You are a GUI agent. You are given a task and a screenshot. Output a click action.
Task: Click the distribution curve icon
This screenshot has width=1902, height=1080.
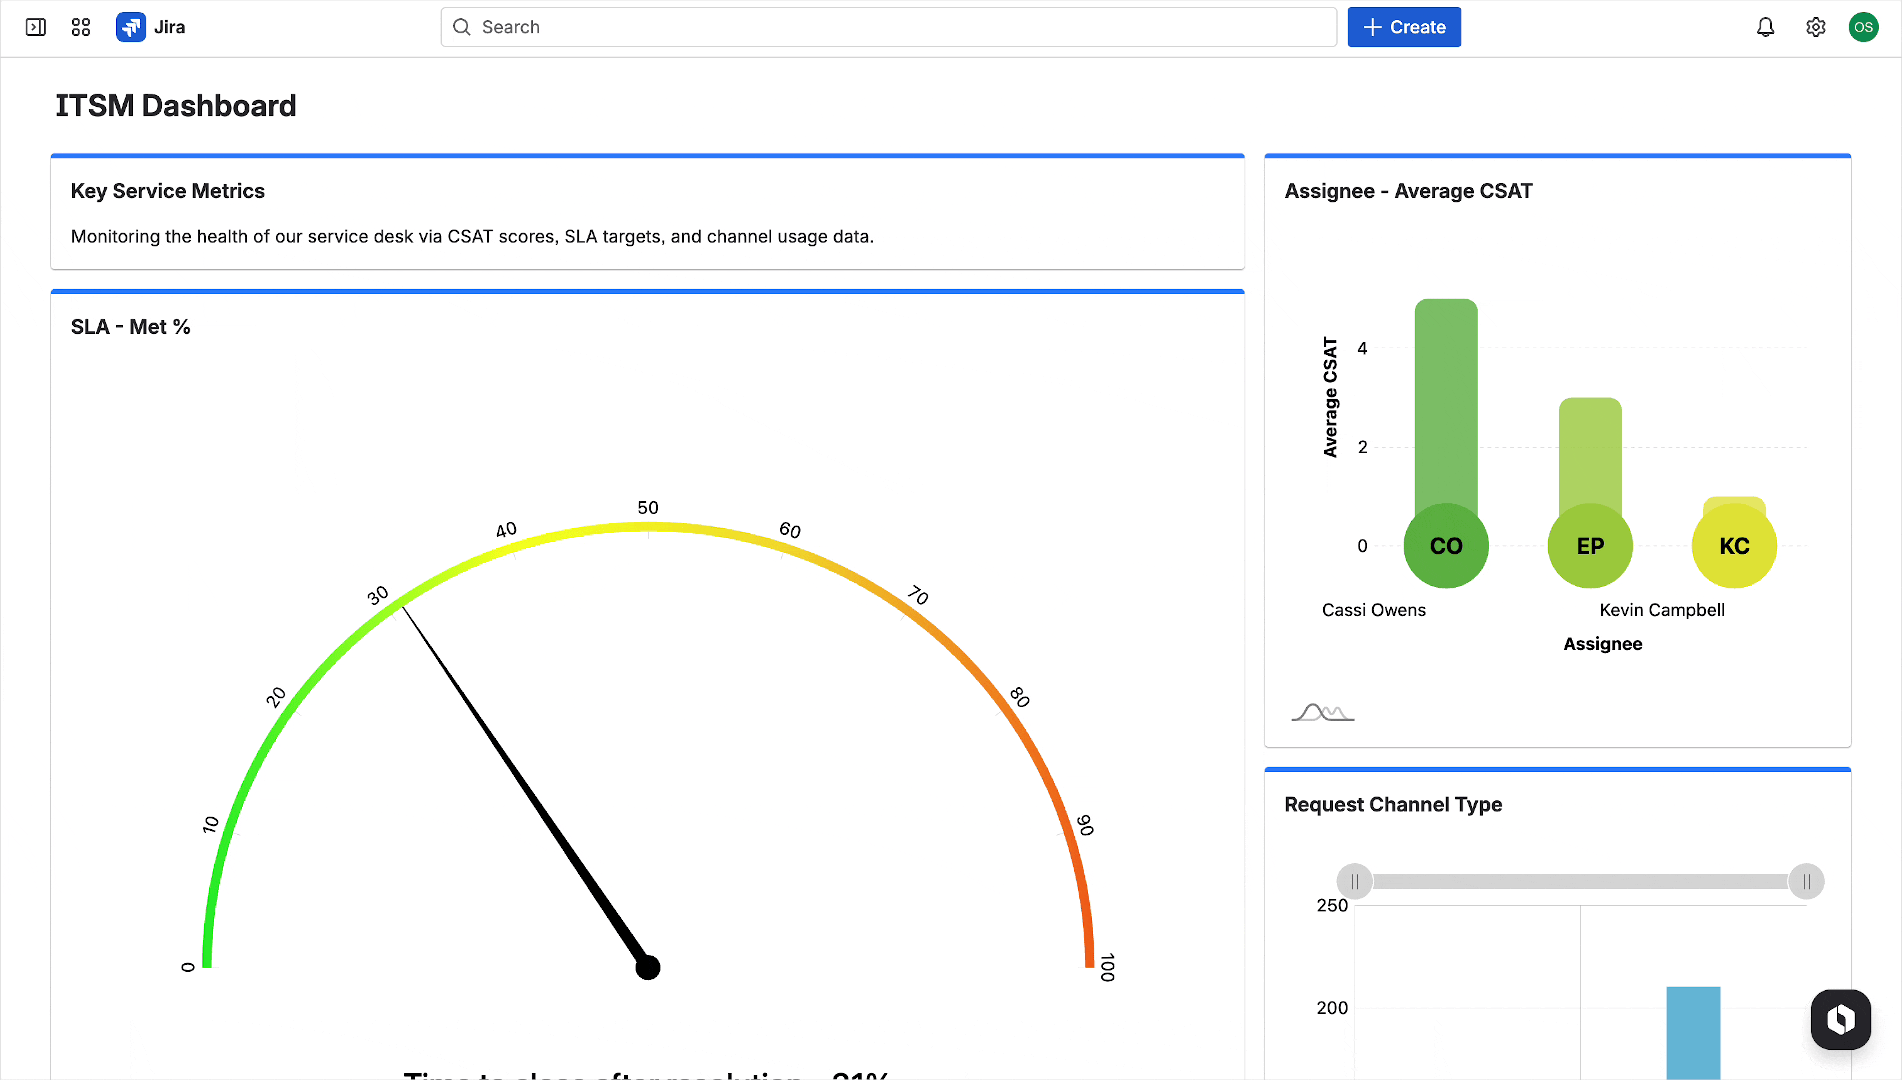1322,712
